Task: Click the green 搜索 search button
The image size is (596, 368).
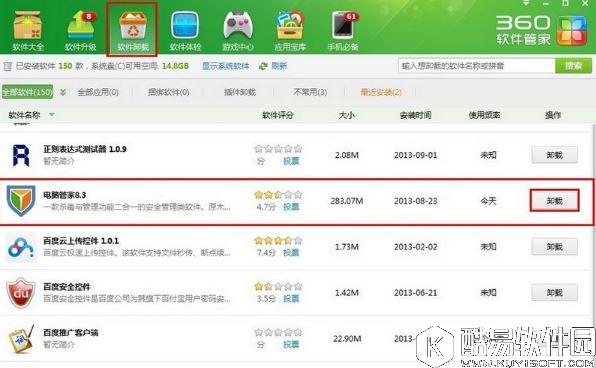Action: [573, 66]
